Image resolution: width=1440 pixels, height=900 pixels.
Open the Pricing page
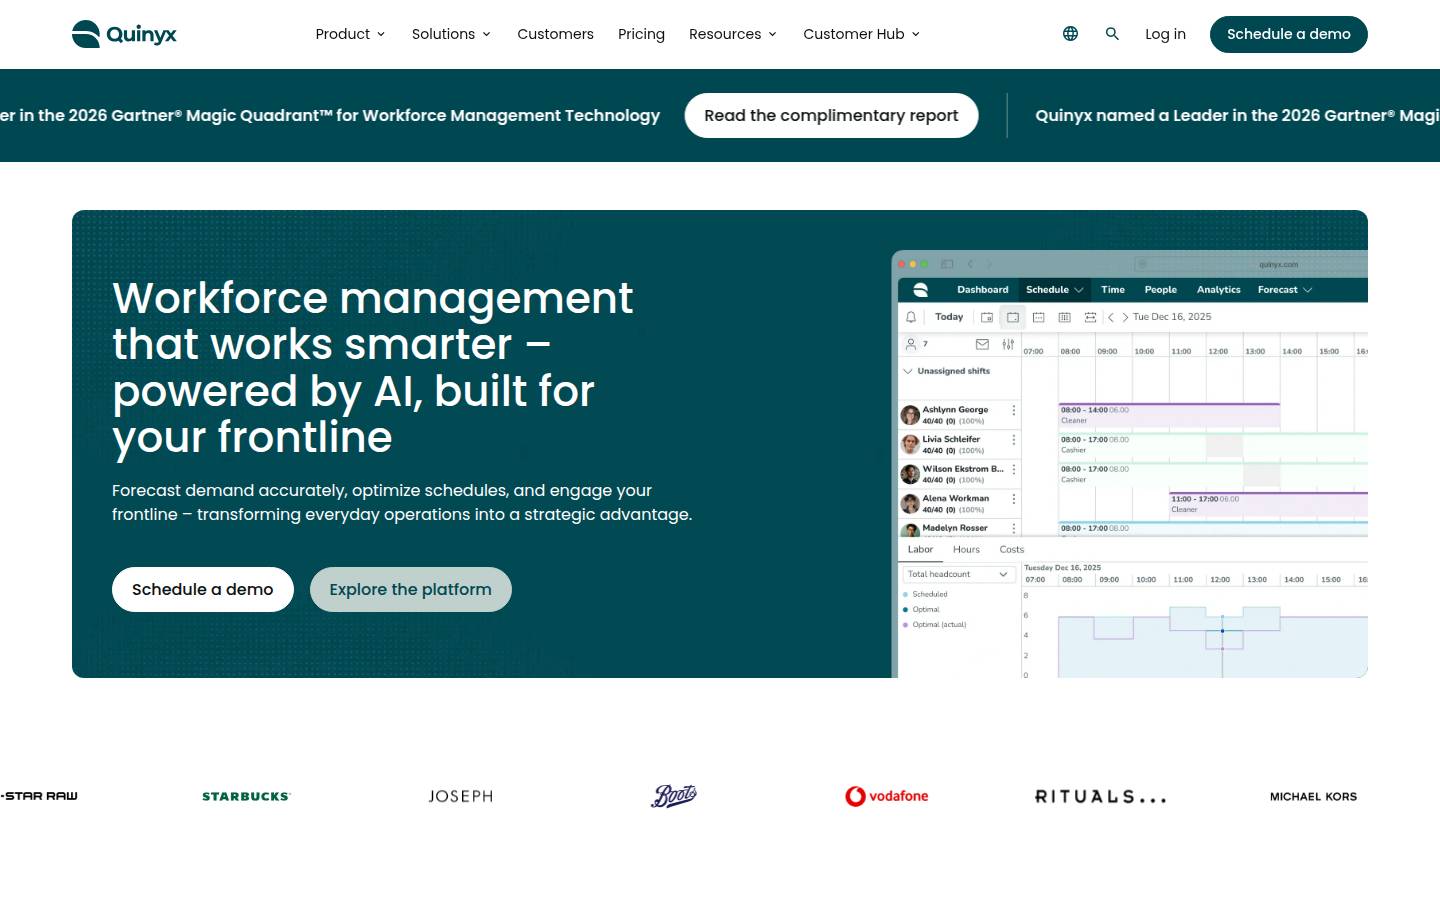click(x=641, y=34)
